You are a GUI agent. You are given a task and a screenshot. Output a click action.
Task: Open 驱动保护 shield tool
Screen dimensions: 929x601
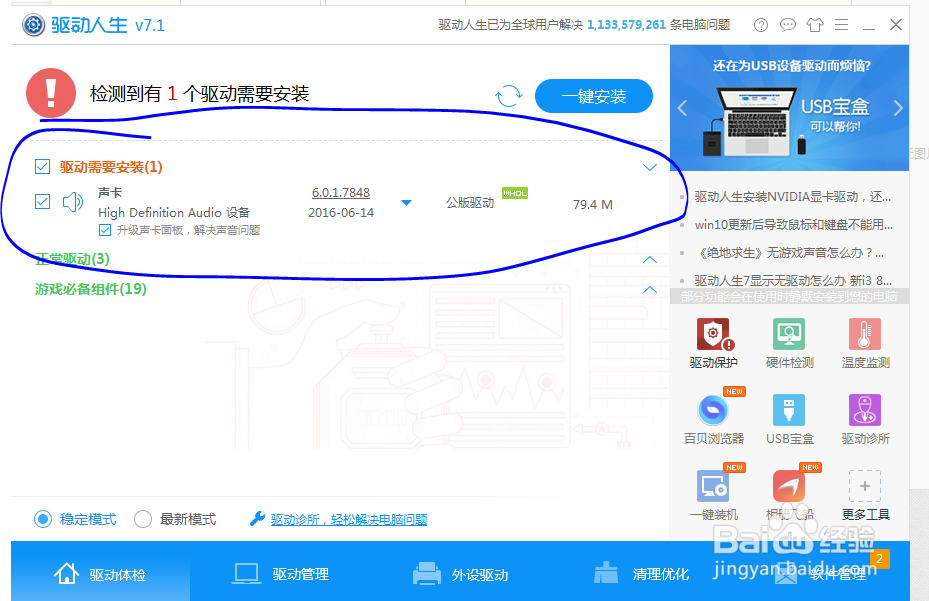tap(714, 335)
